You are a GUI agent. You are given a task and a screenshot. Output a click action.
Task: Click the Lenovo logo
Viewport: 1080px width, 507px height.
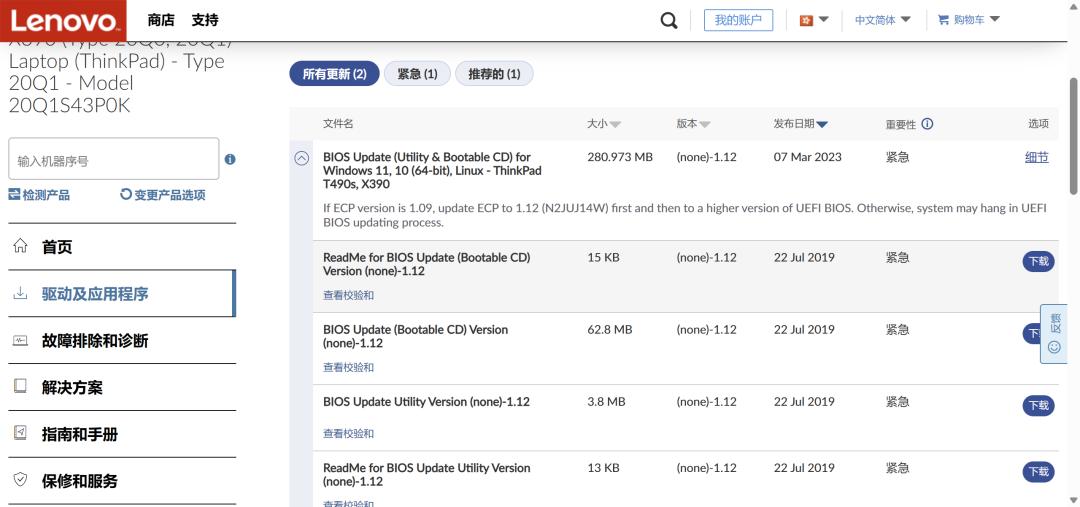tap(63, 20)
